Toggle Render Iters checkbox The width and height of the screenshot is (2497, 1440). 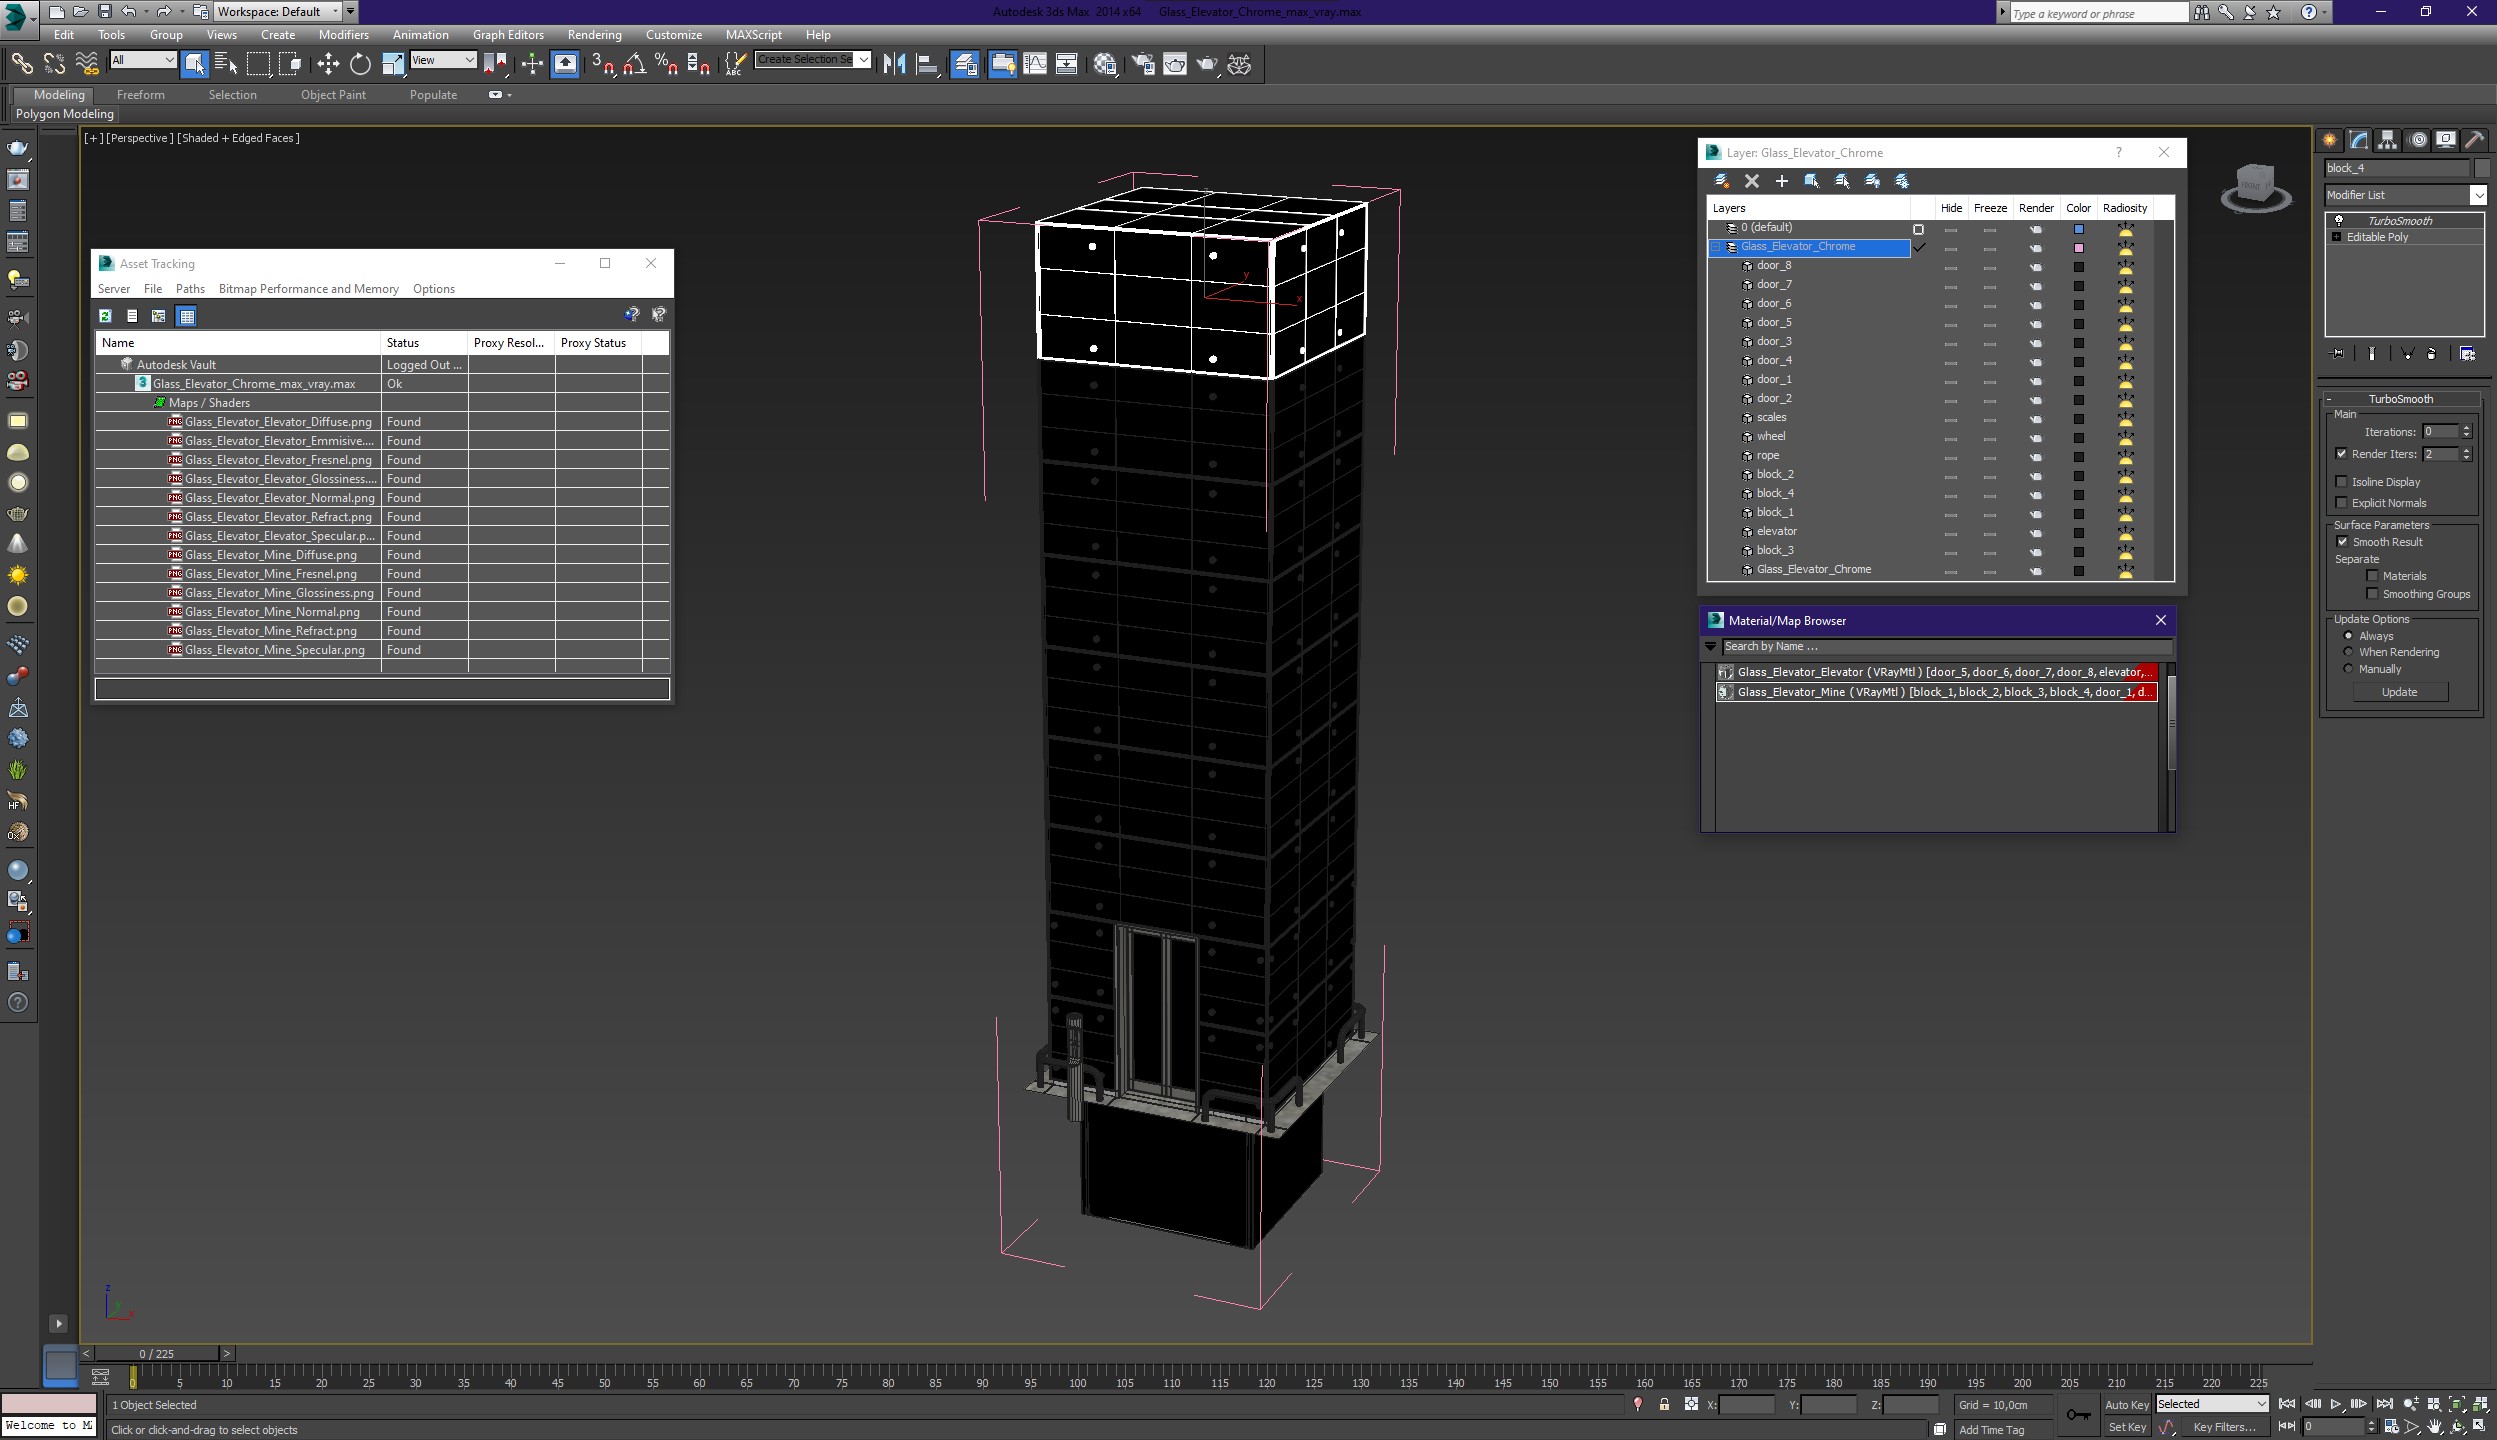[2342, 454]
